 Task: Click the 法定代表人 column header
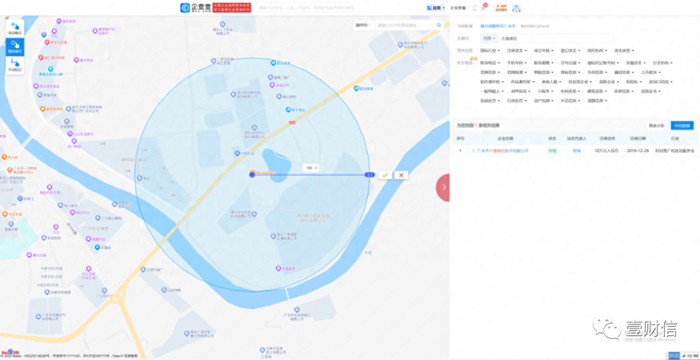point(577,139)
